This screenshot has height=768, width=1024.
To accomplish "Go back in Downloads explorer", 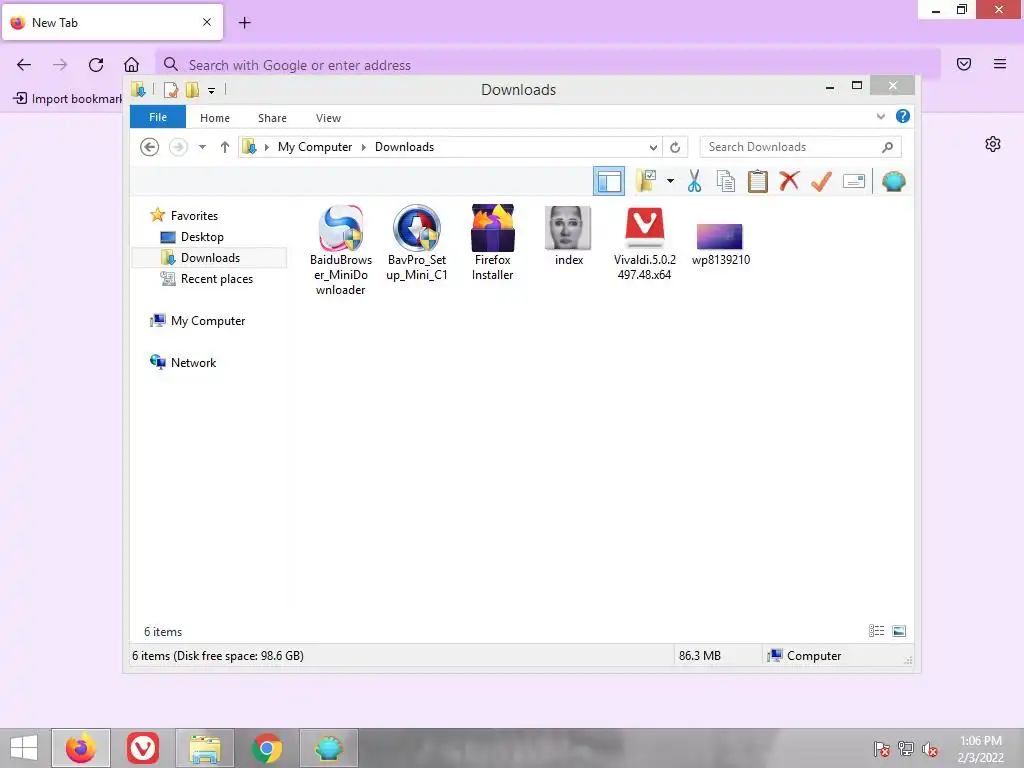I will click(x=150, y=147).
